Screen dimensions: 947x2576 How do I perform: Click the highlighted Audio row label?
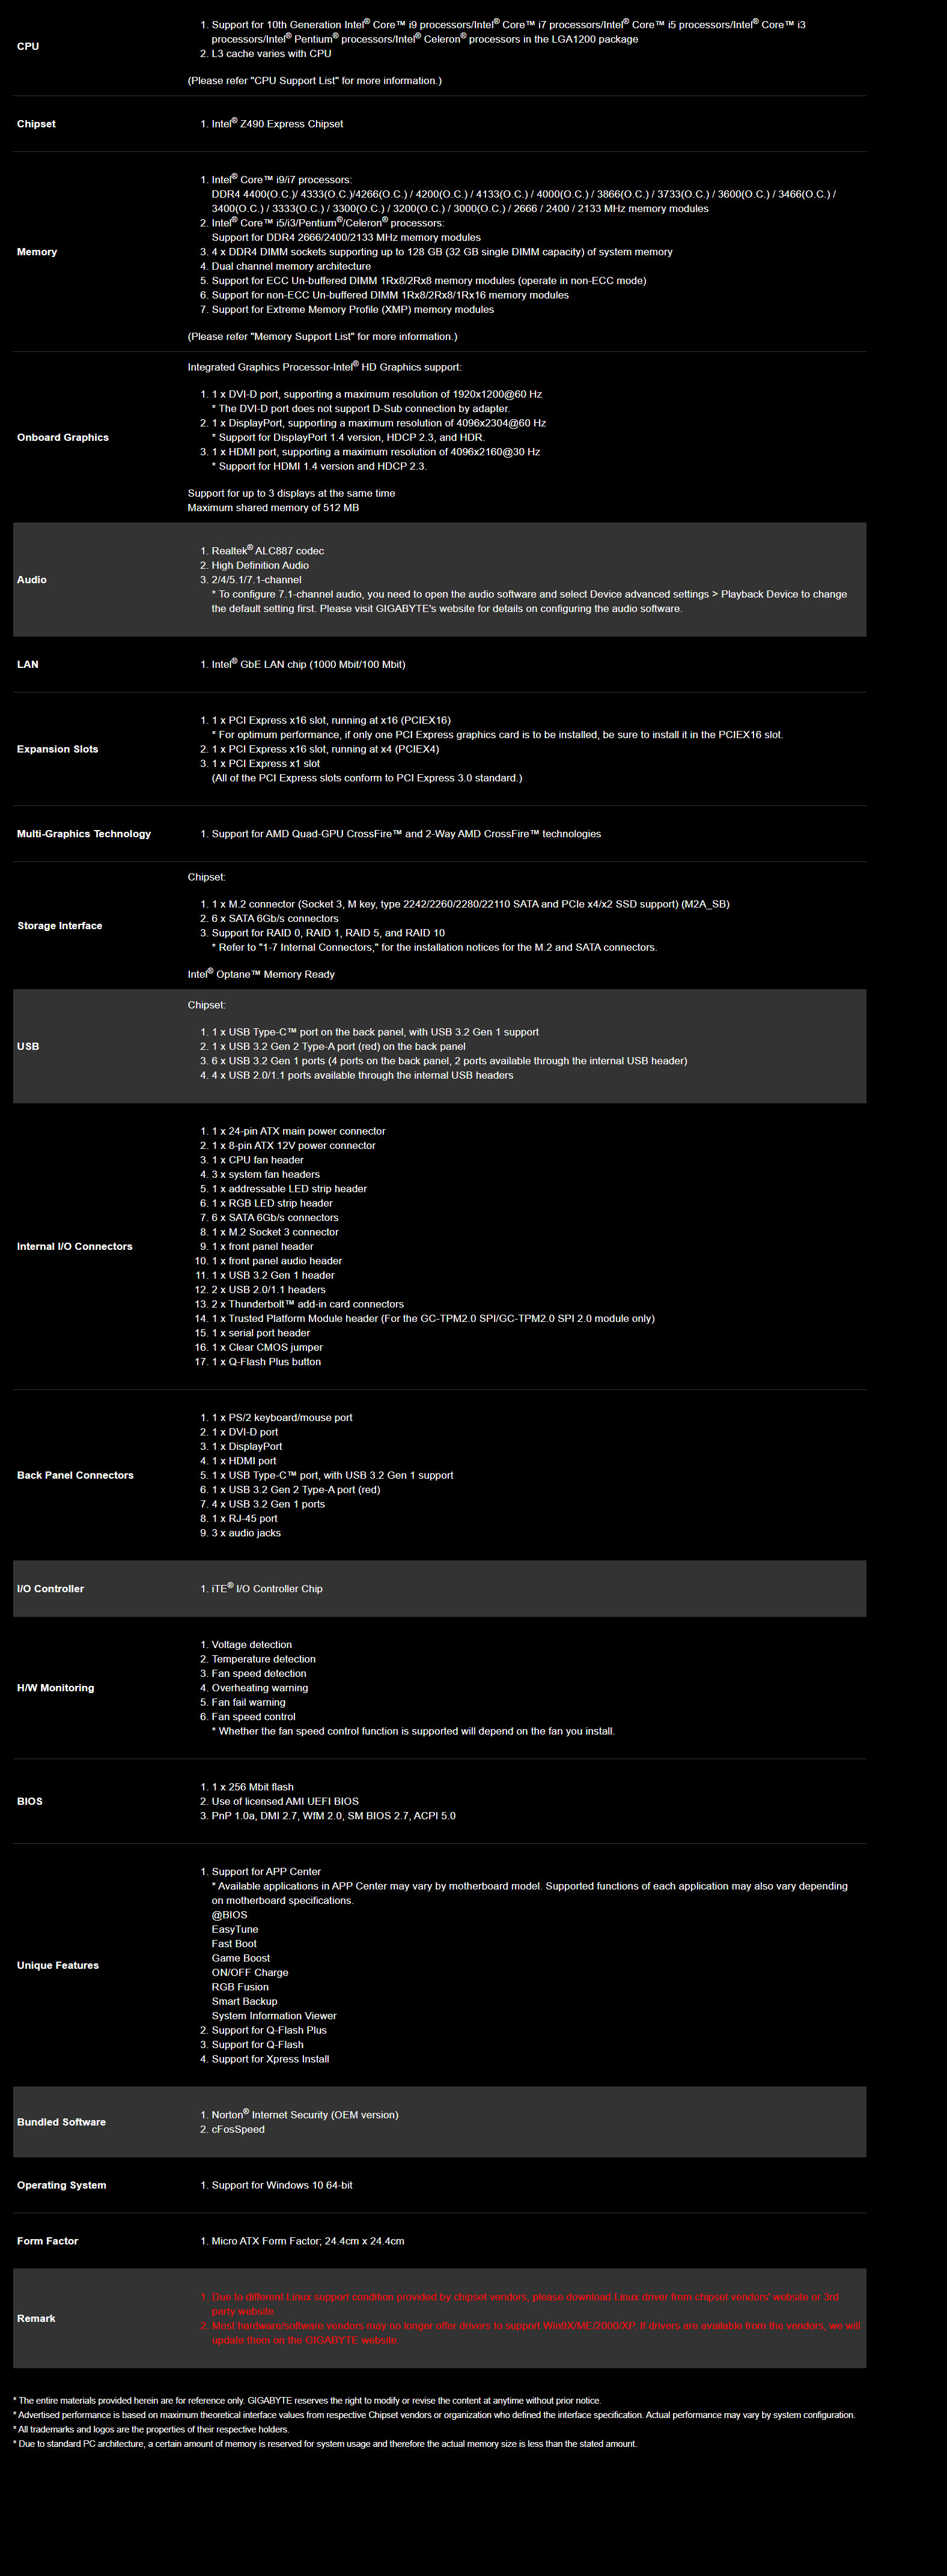[x=32, y=580]
